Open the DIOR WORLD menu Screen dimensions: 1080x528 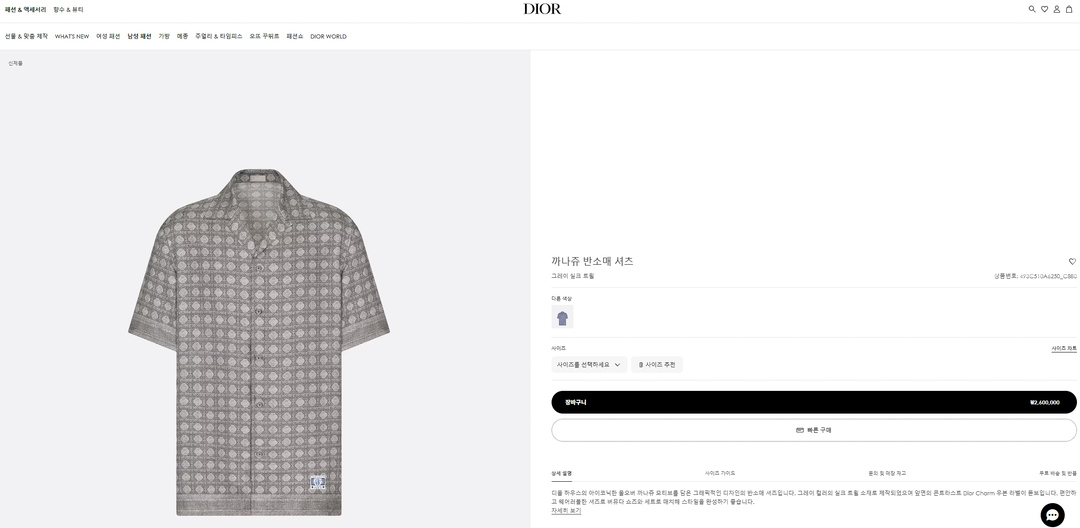pyautogui.click(x=328, y=36)
